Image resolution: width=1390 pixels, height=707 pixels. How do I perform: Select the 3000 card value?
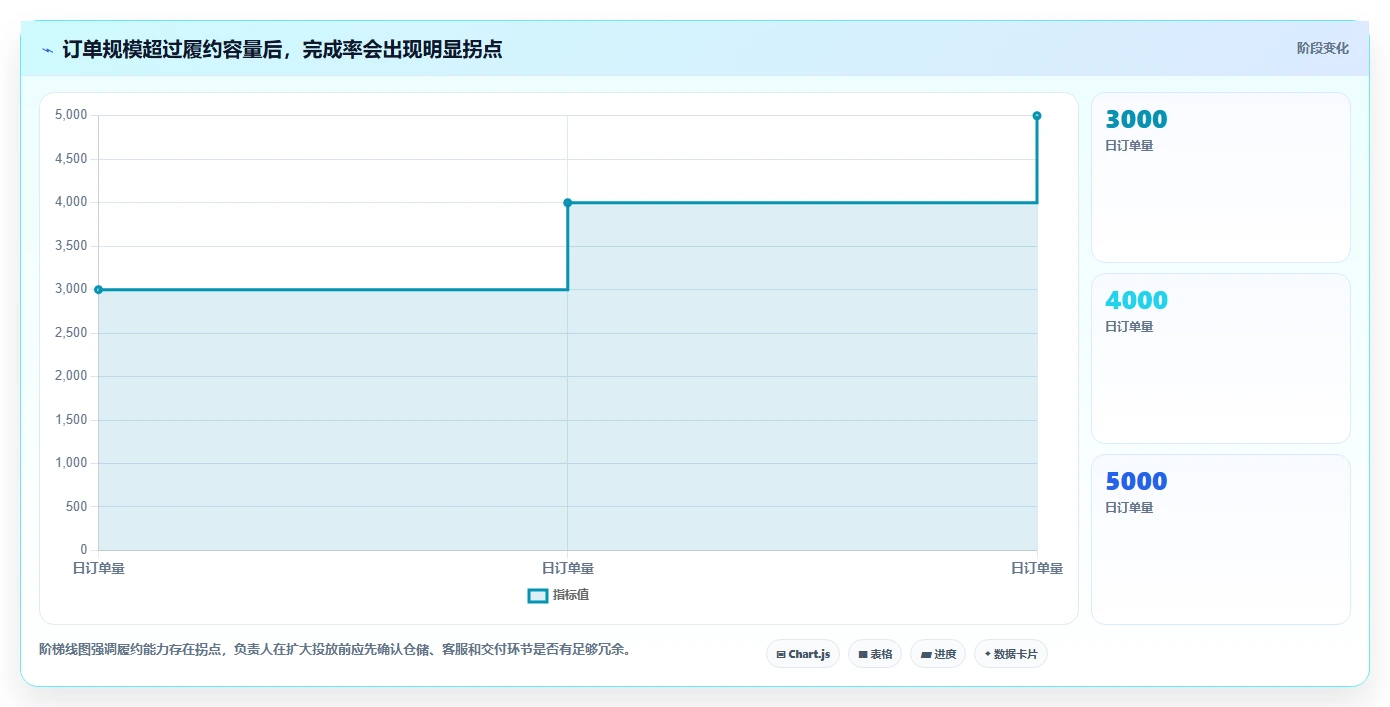click(x=1136, y=119)
